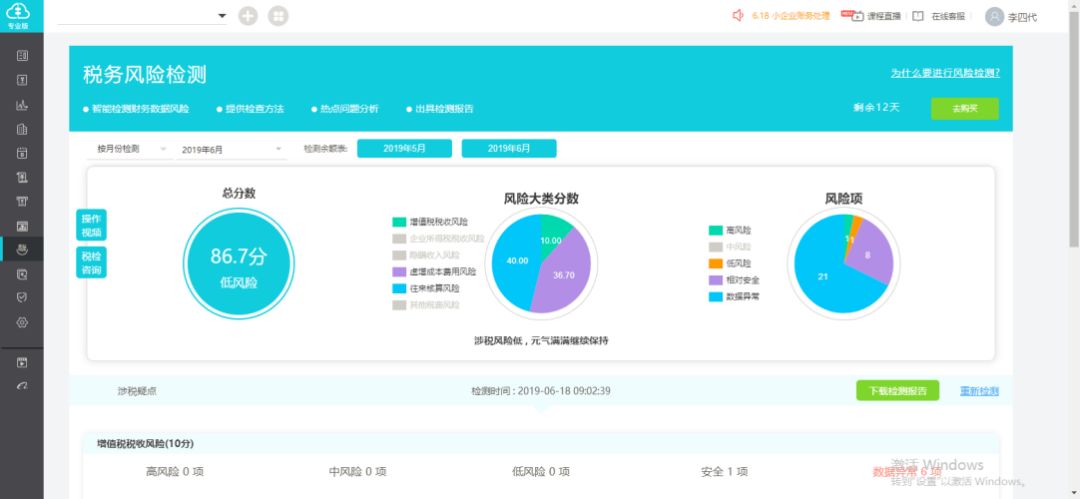1080x499 pixels.
Task: Open the 在线客服 menu item
Action: coord(948,16)
